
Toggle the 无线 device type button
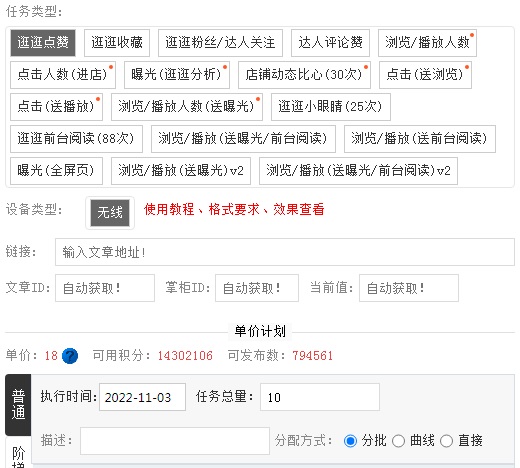pyautogui.click(x=110, y=213)
